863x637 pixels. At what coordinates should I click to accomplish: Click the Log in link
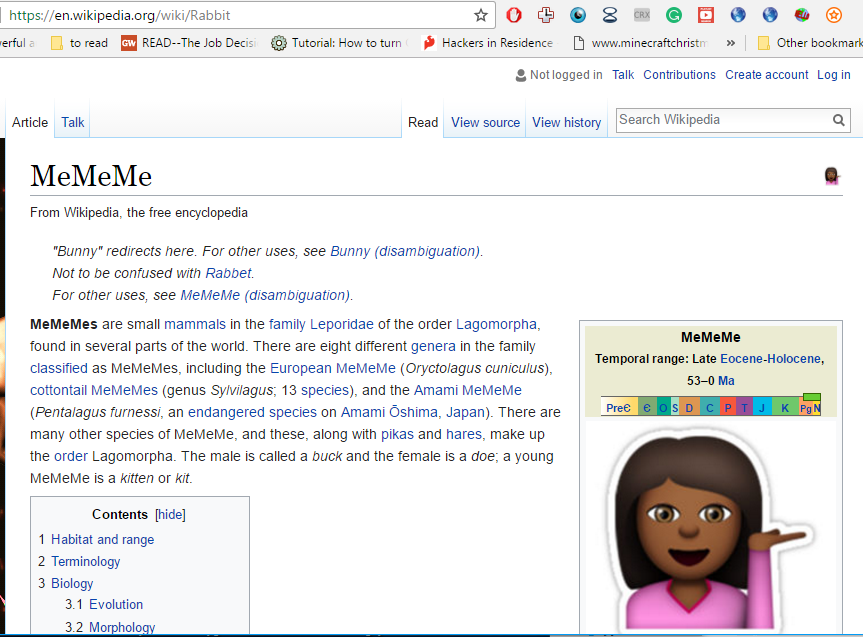(x=833, y=75)
